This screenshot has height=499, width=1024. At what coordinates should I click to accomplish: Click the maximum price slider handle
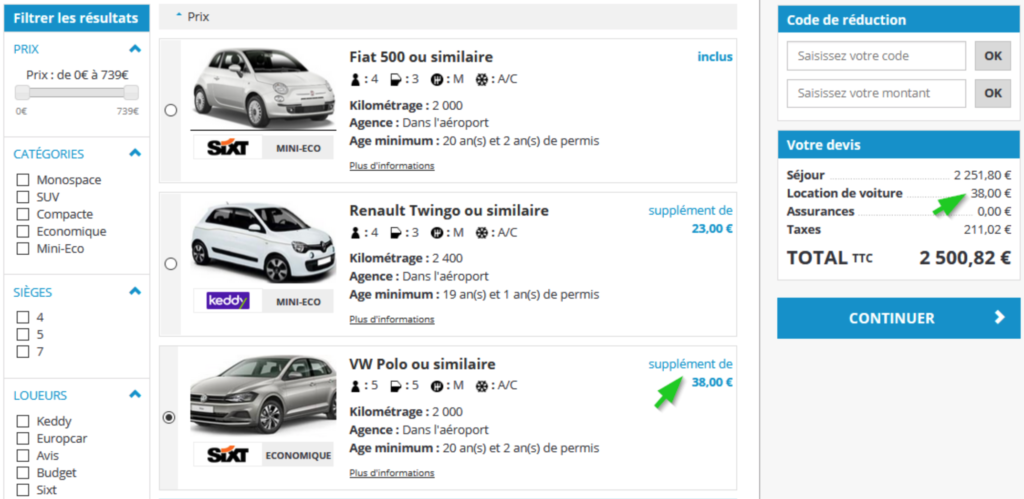click(132, 93)
